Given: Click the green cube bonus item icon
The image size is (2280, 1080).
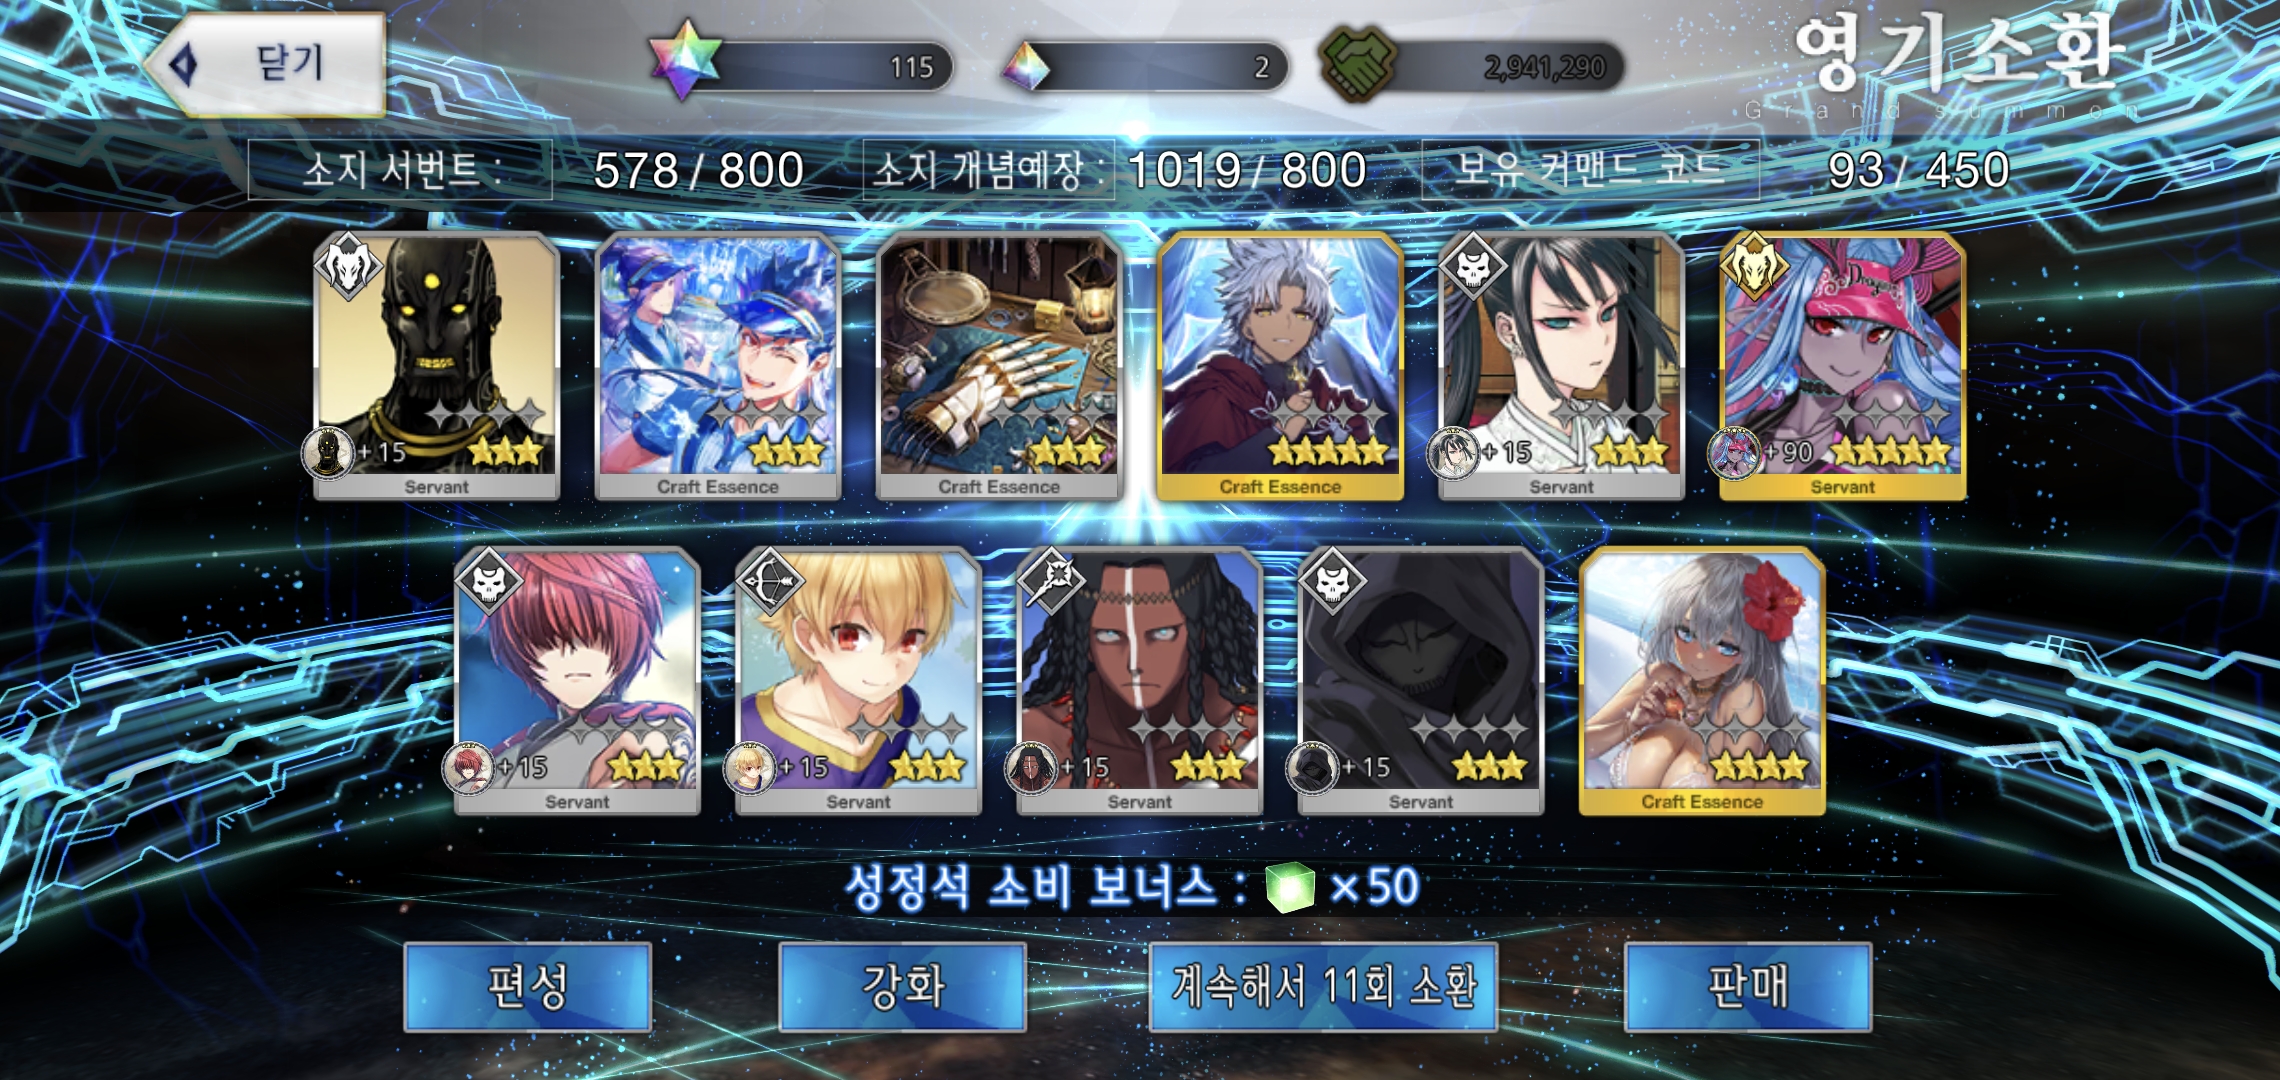Looking at the screenshot, I should point(1290,887).
